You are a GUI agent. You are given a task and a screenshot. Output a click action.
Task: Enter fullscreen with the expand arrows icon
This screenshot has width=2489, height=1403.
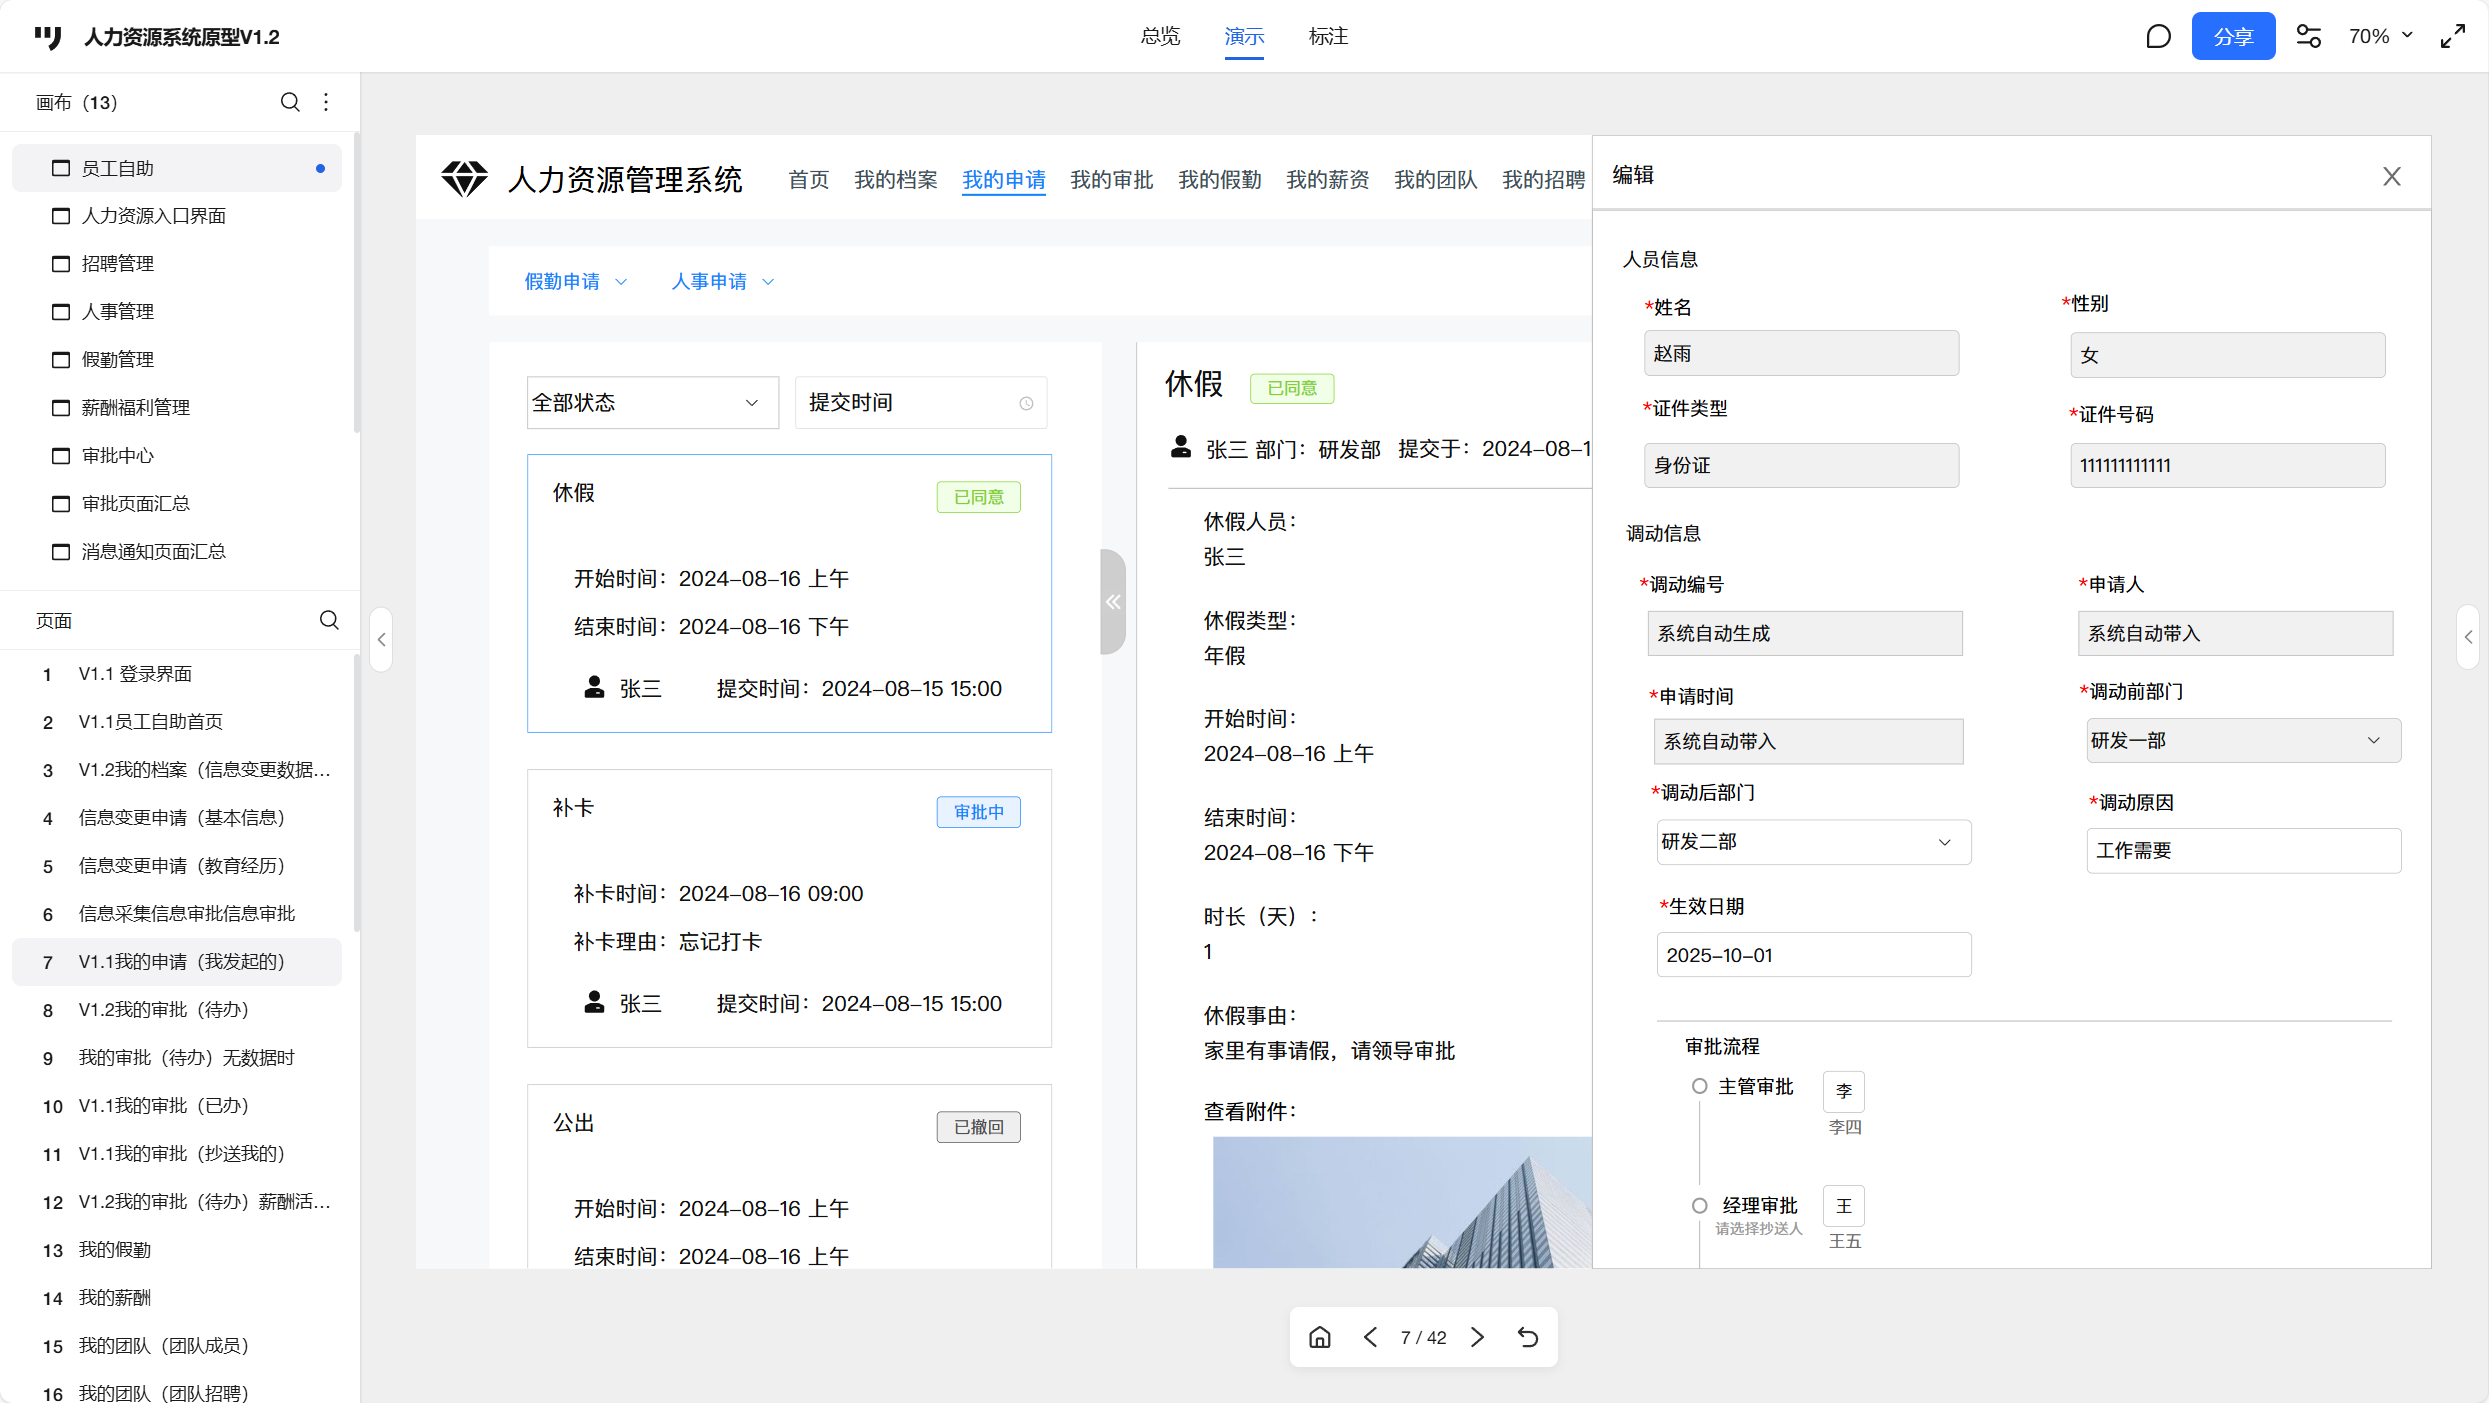pyautogui.click(x=2452, y=37)
